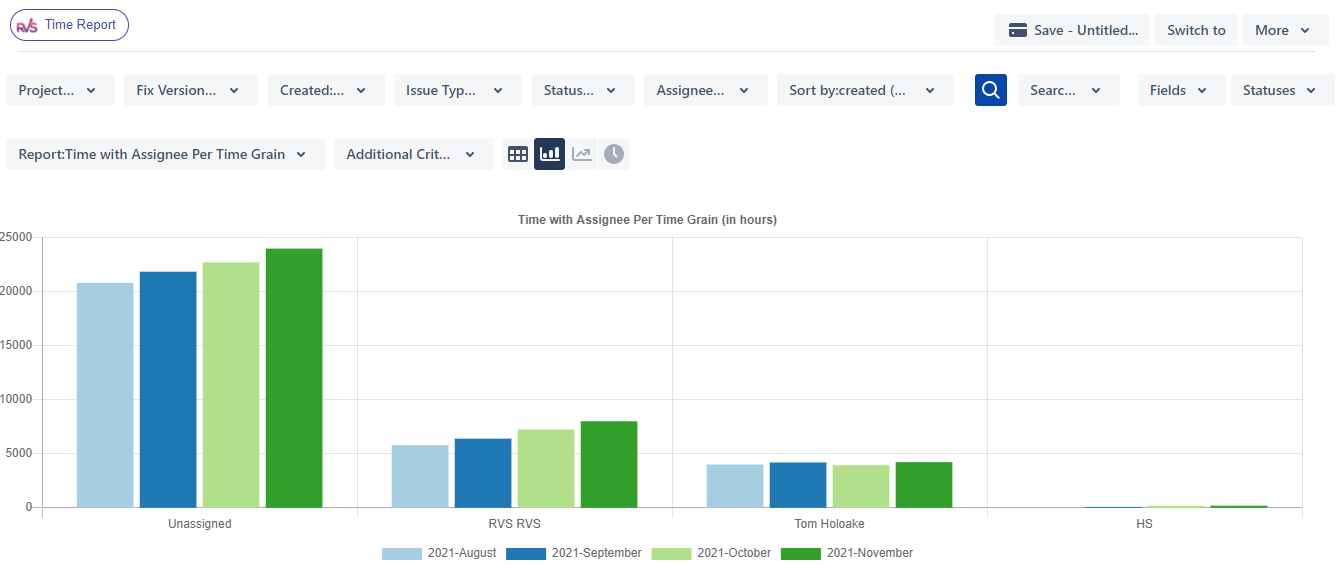Click the blue magnifier search icon

(x=990, y=90)
